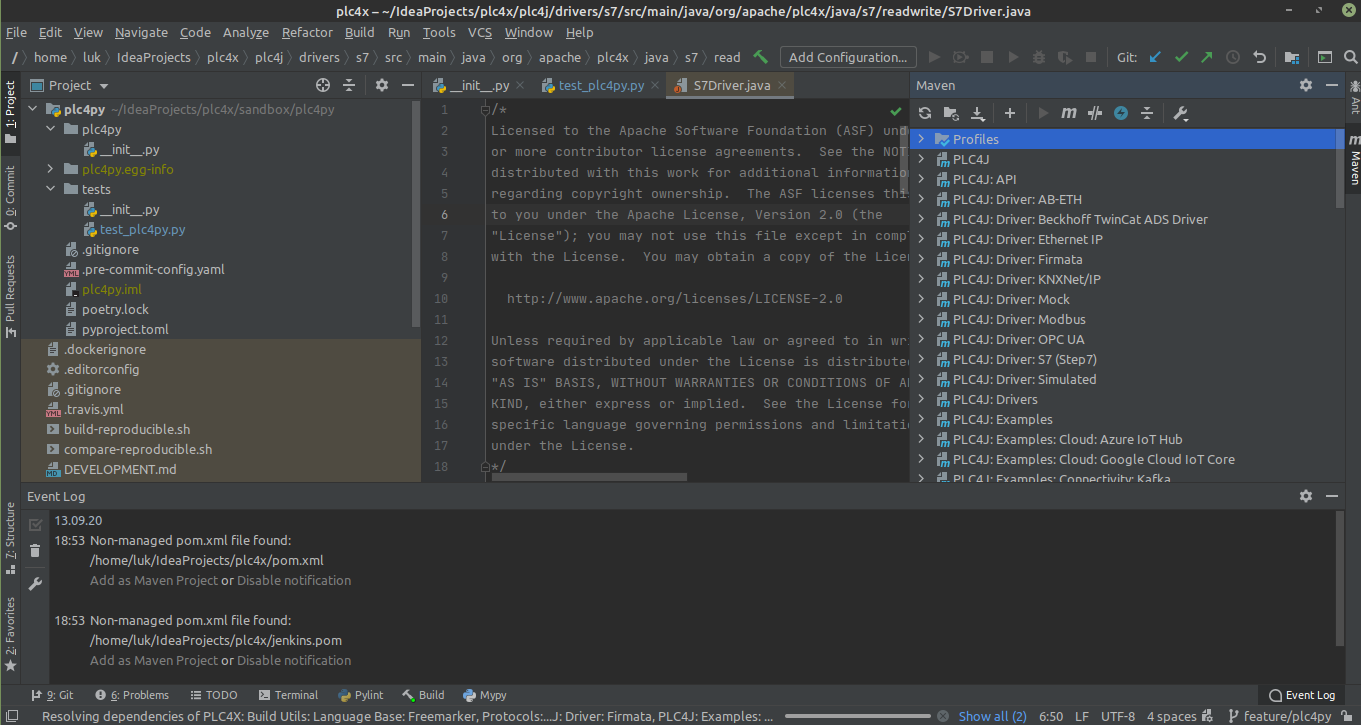Collapse the plc4py root folder

[33, 109]
